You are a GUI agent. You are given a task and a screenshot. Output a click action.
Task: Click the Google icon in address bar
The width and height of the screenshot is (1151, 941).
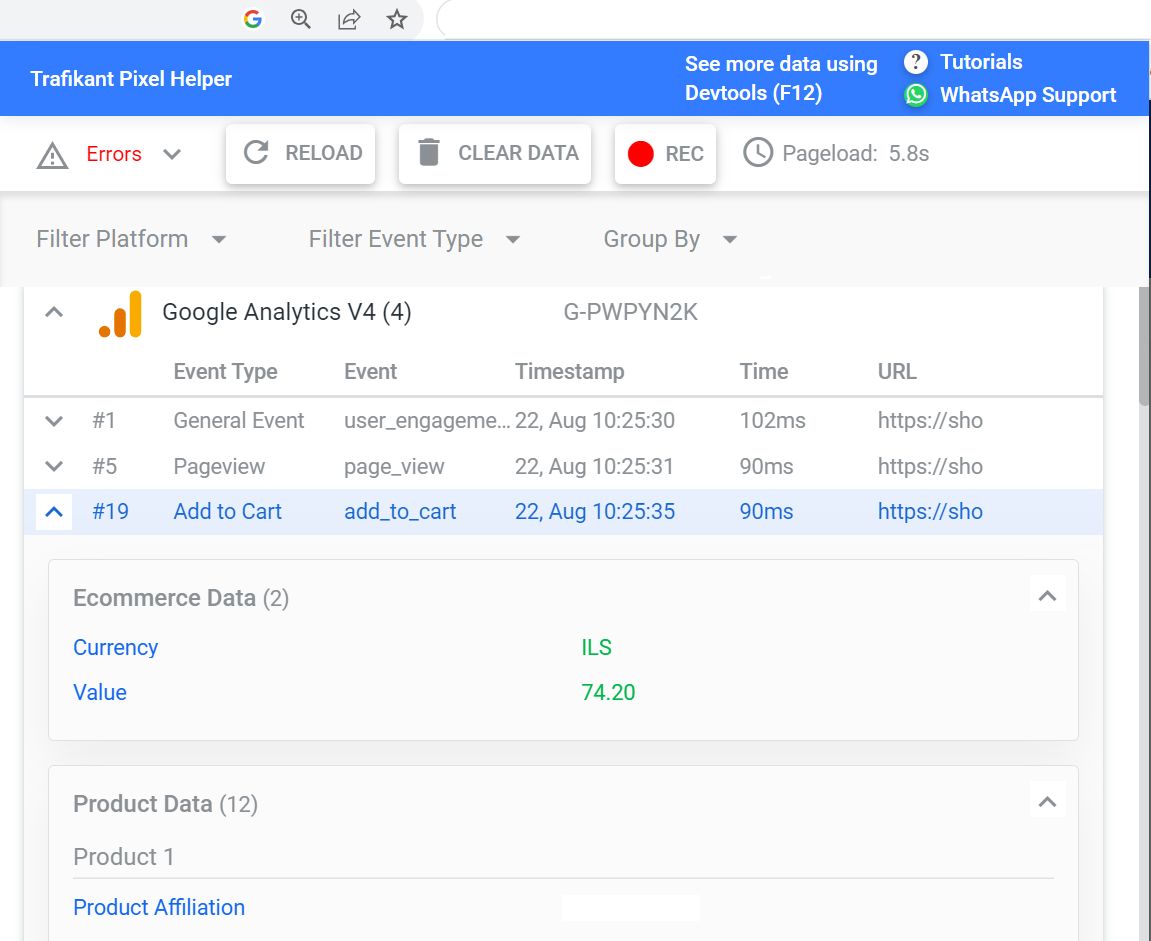point(253,19)
